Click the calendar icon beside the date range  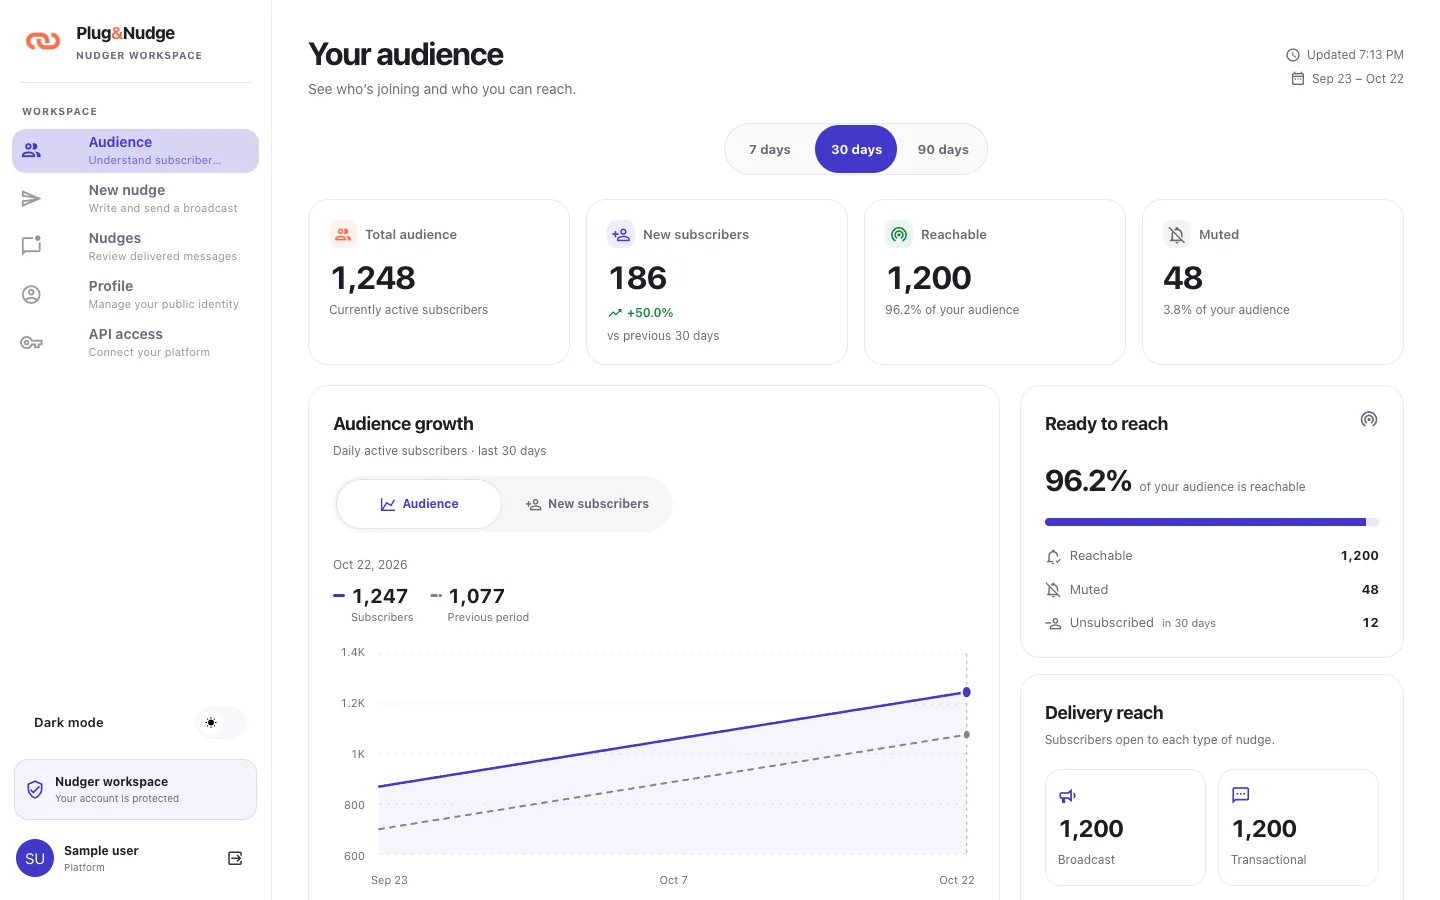tap(1298, 79)
